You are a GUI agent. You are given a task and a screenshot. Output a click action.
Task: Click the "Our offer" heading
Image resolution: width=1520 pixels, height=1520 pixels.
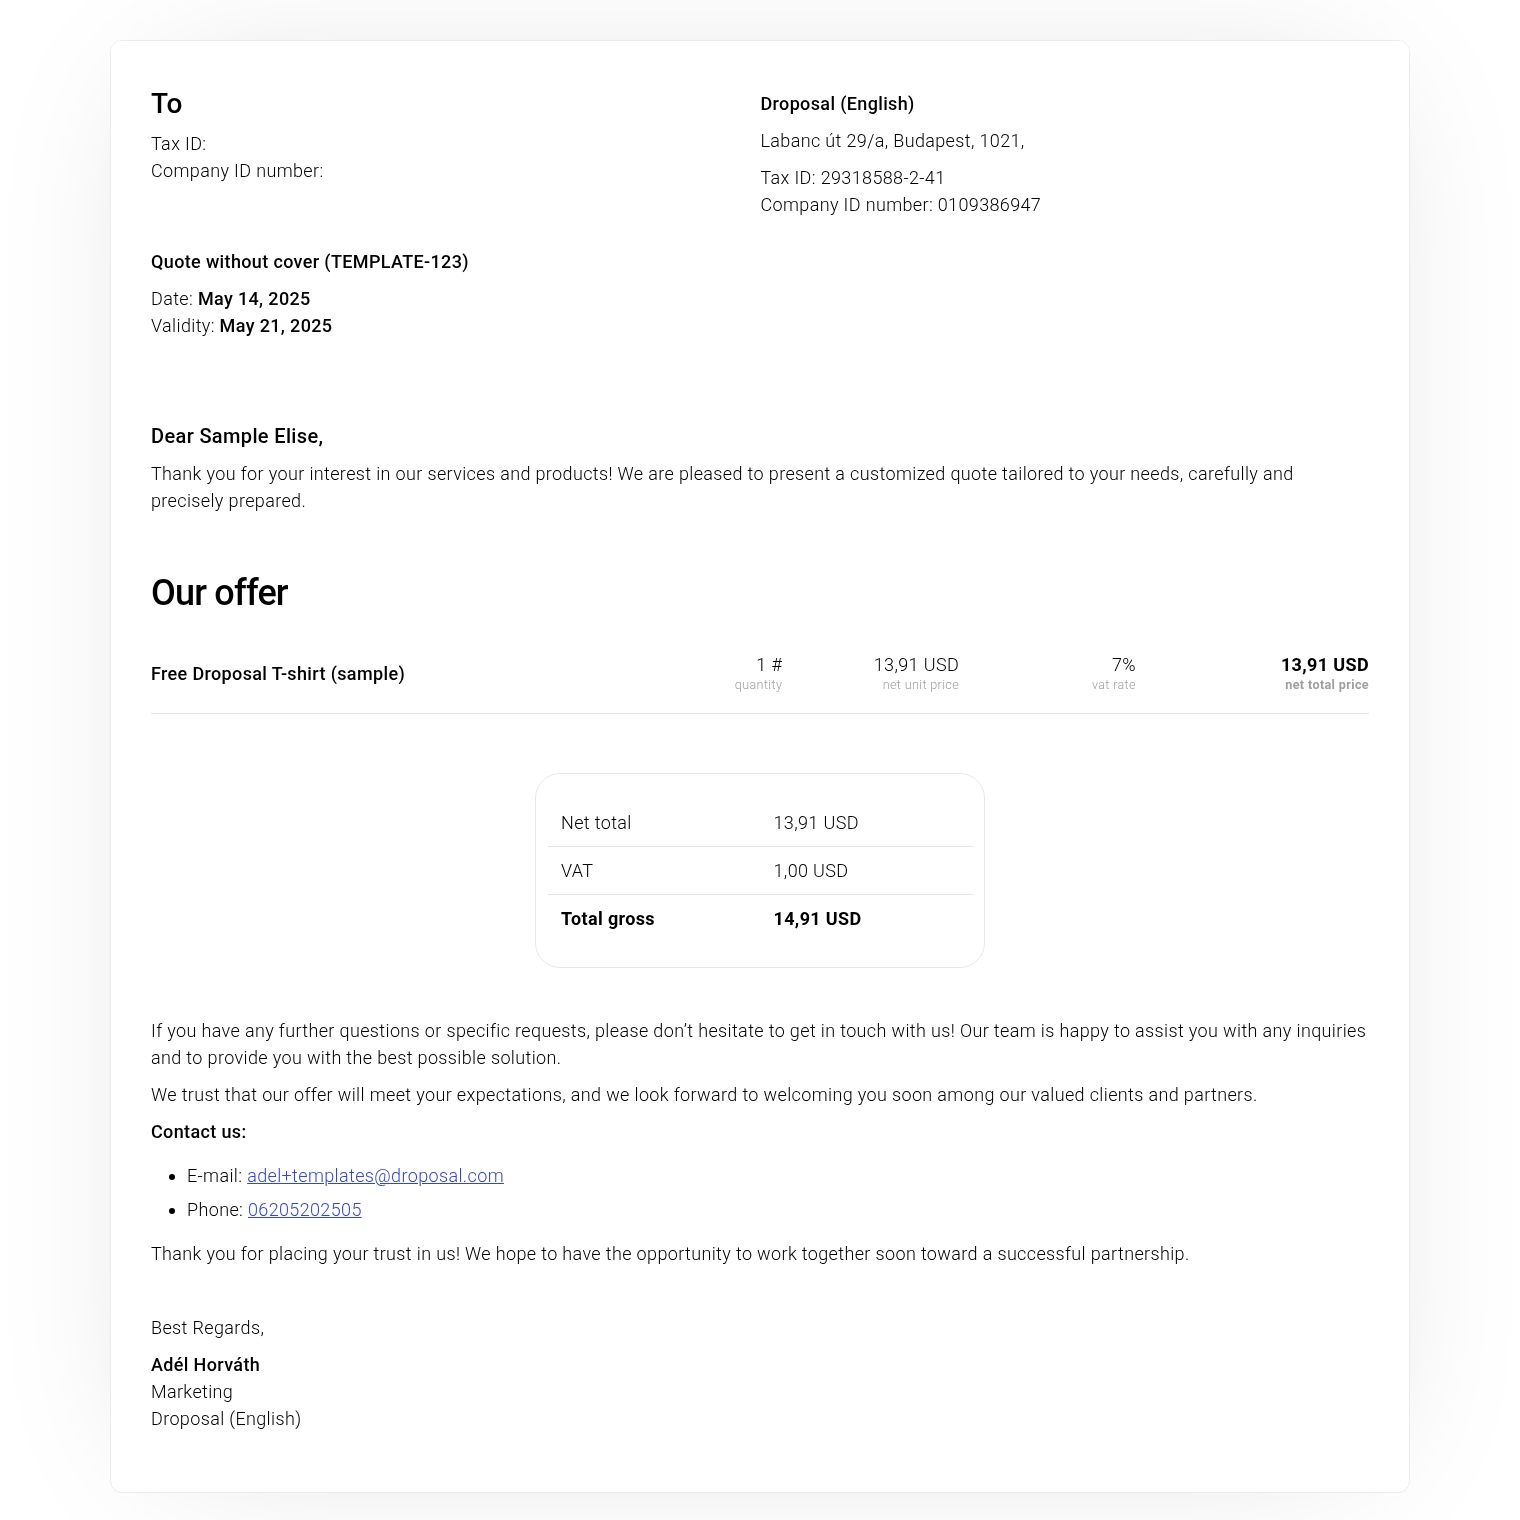coord(219,593)
